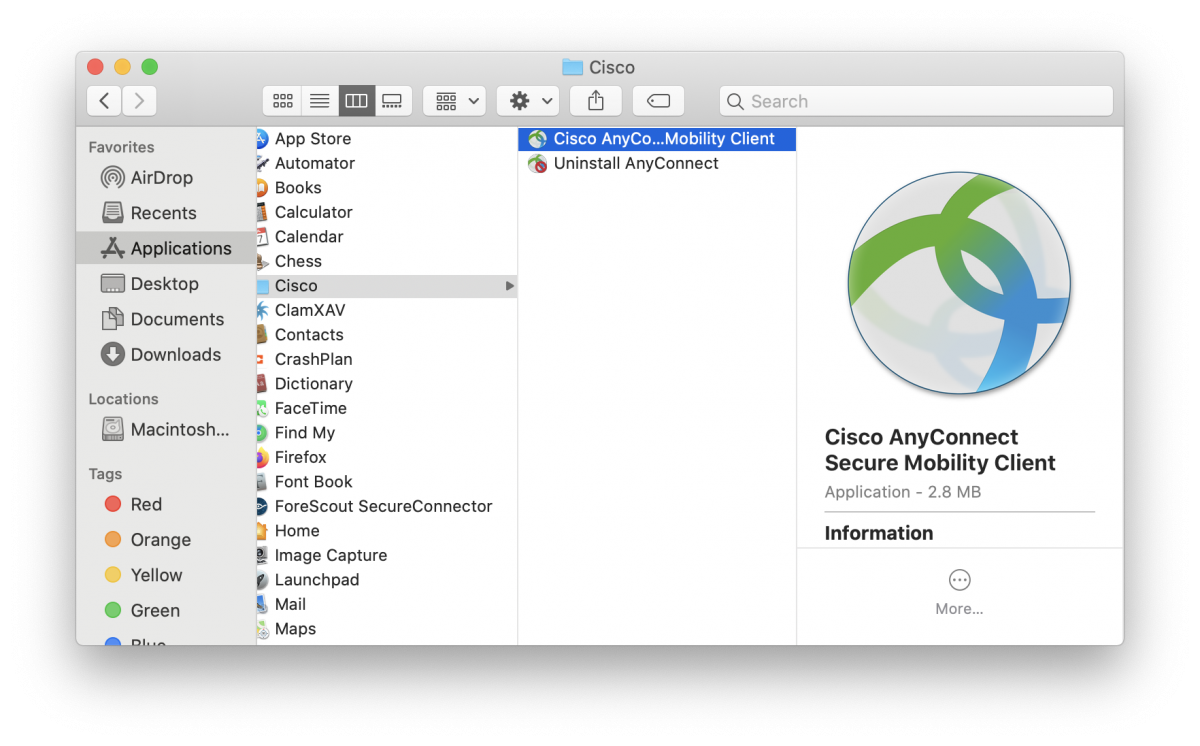This screenshot has height=746, width=1200.
Task: Select Calculator in the applications list
Action: click(387, 212)
